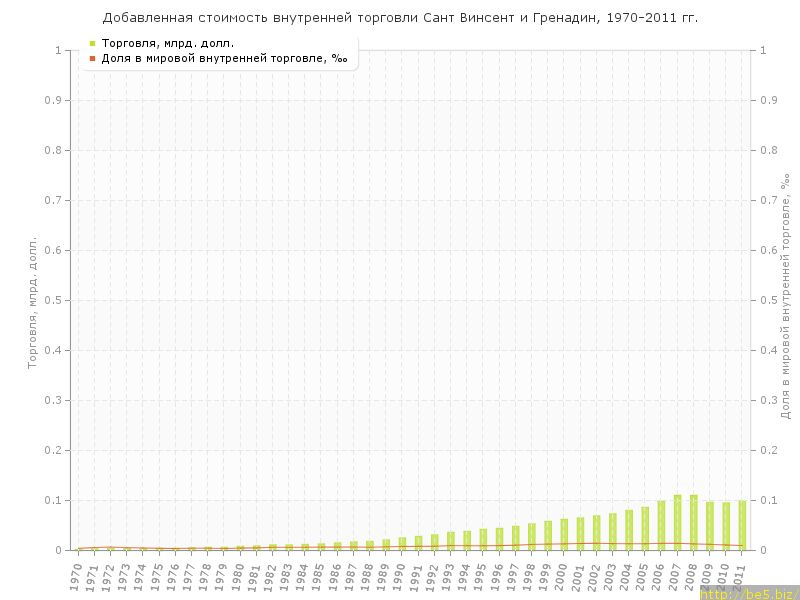Image resolution: width=800 pixels, height=600 pixels.
Task: Click the left y-axis title 'Торговля, млрд. долл.'
Action: coord(32,302)
